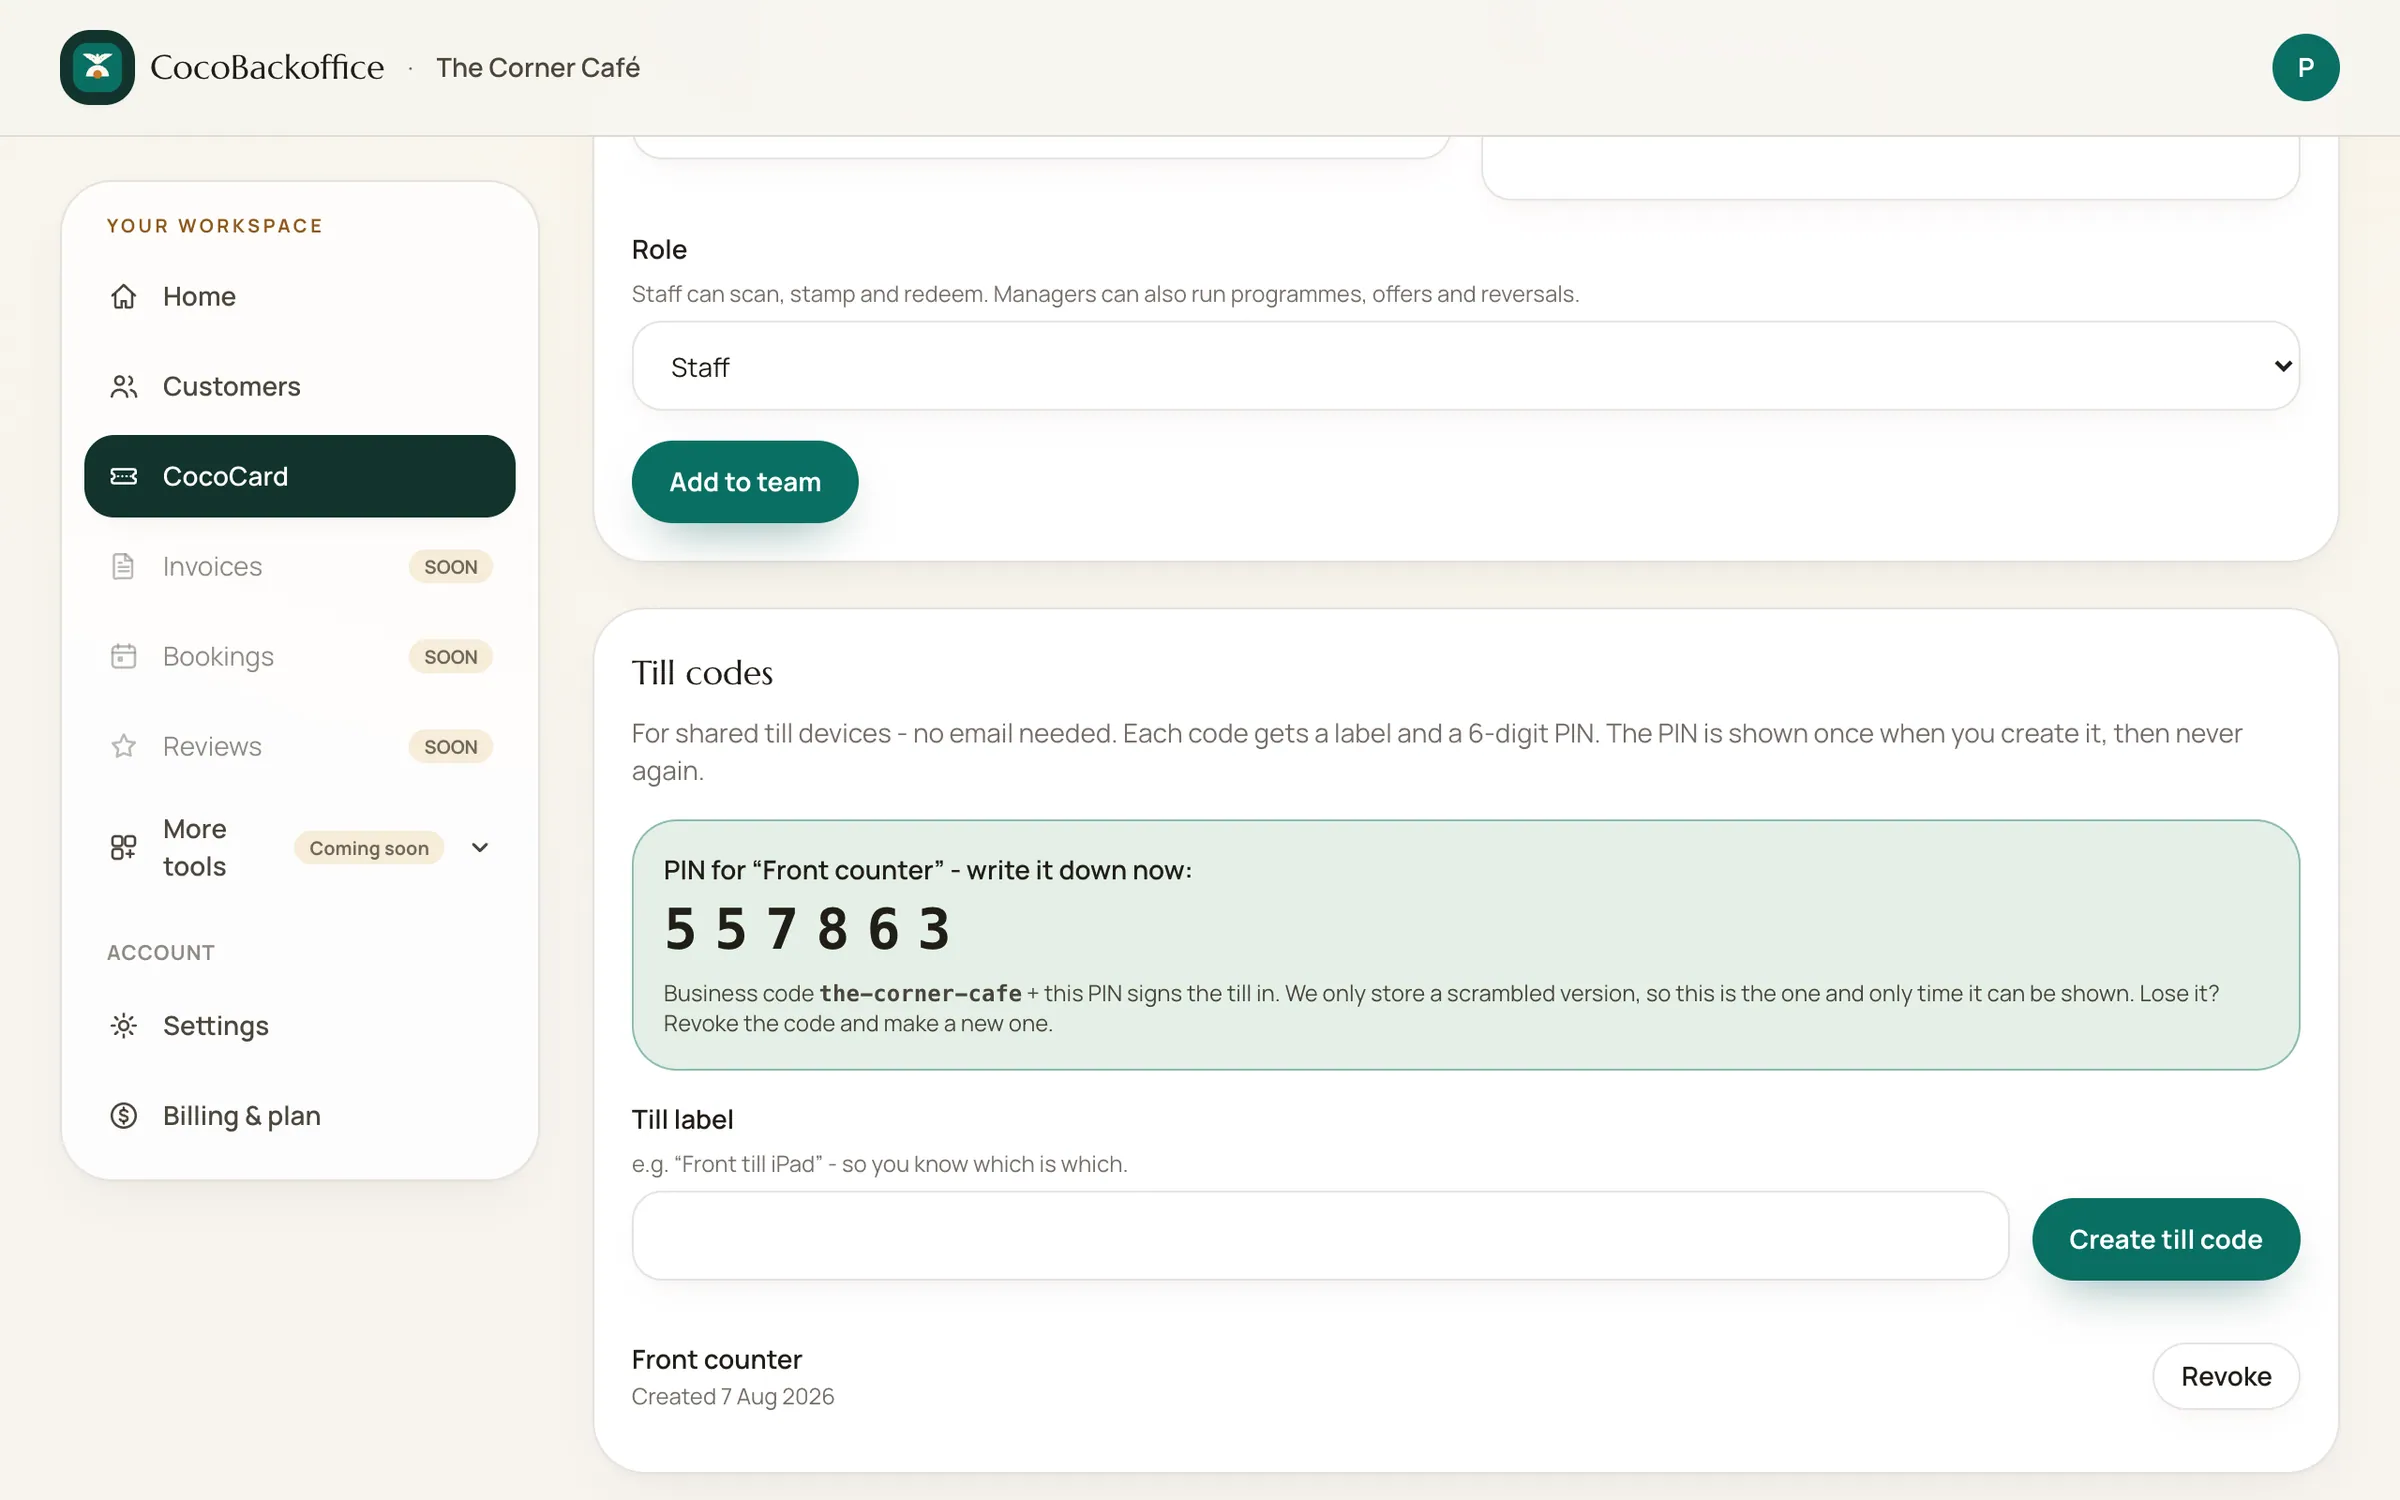Viewport: 2400px width, 1500px height.
Task: Click the Bookings sidebar label
Action: [x=218, y=656]
